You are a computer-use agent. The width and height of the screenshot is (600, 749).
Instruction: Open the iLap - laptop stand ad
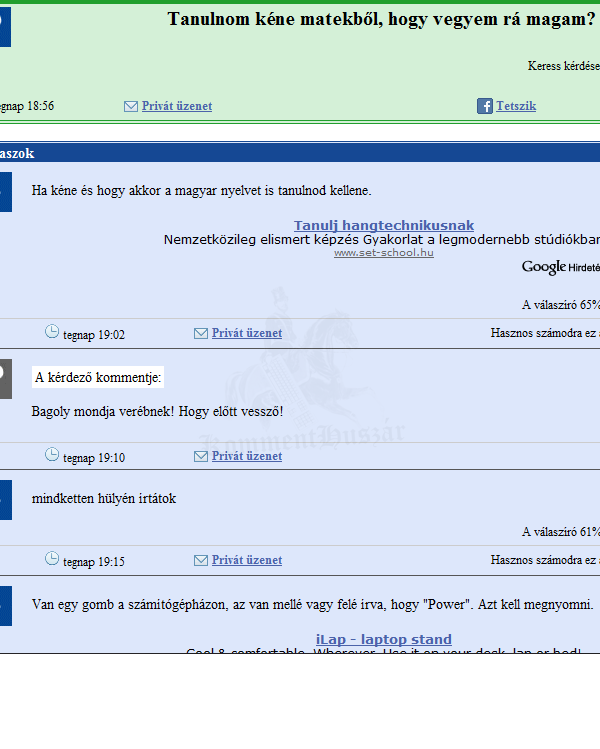[384, 639]
